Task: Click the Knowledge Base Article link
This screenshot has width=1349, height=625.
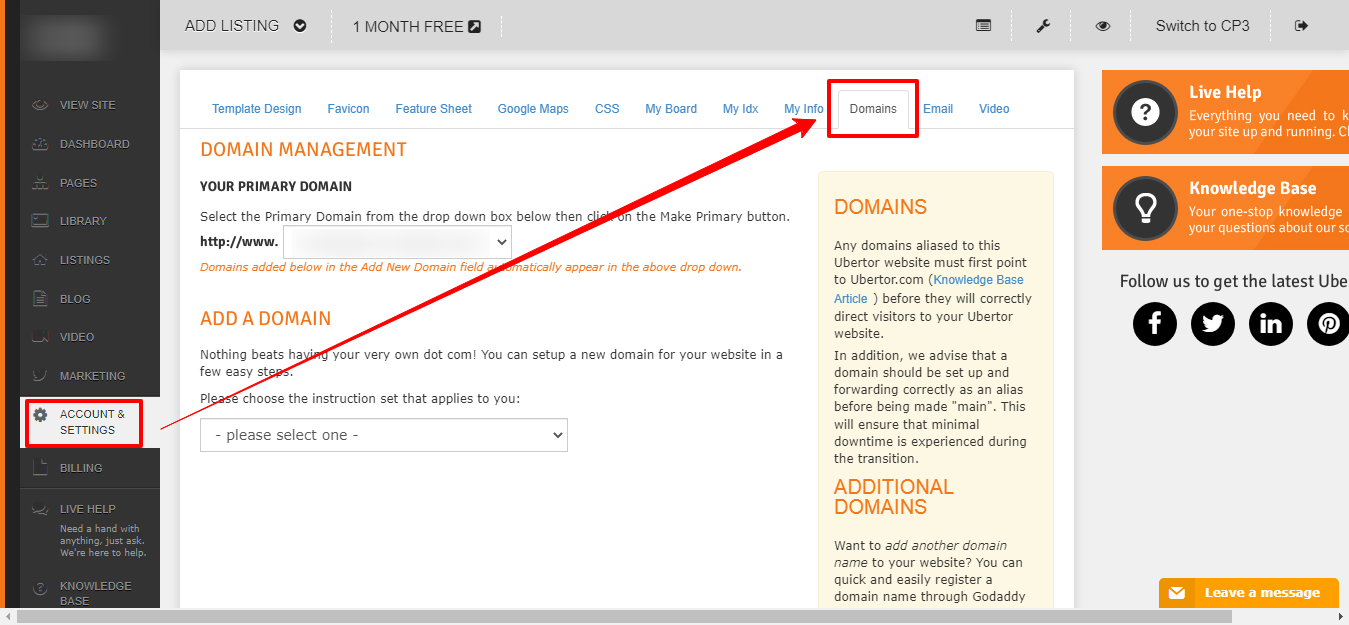Action: pos(978,280)
